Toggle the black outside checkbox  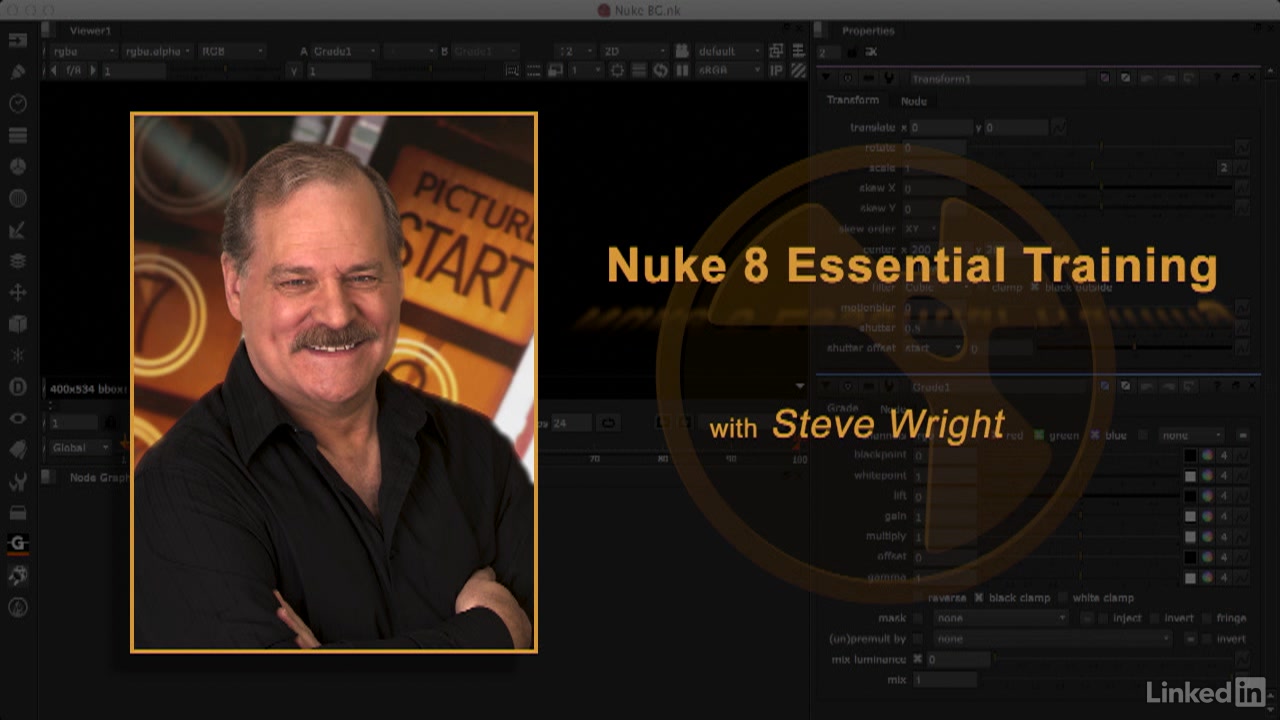(1035, 288)
